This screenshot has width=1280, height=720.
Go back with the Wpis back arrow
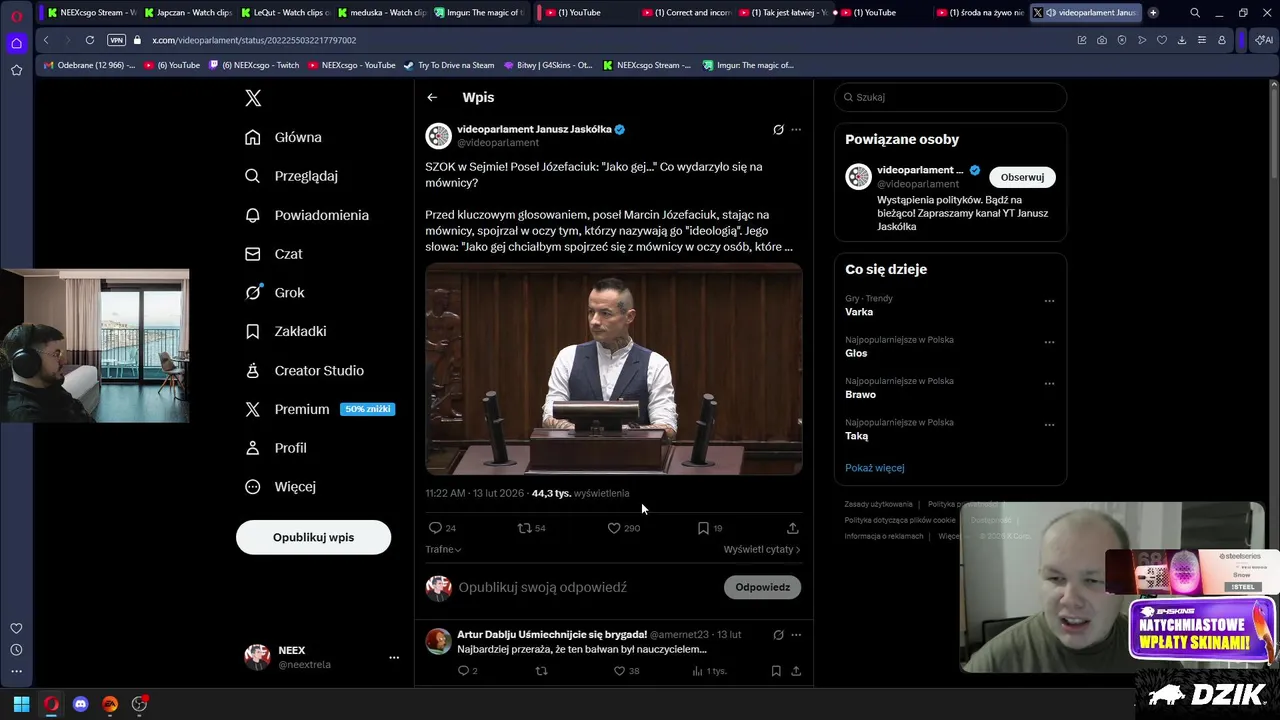click(x=432, y=97)
